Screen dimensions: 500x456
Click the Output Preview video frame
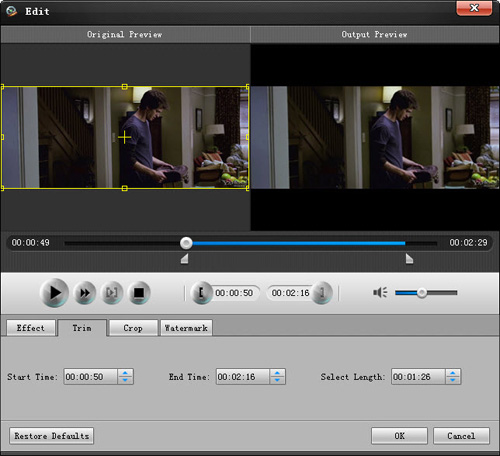375,137
